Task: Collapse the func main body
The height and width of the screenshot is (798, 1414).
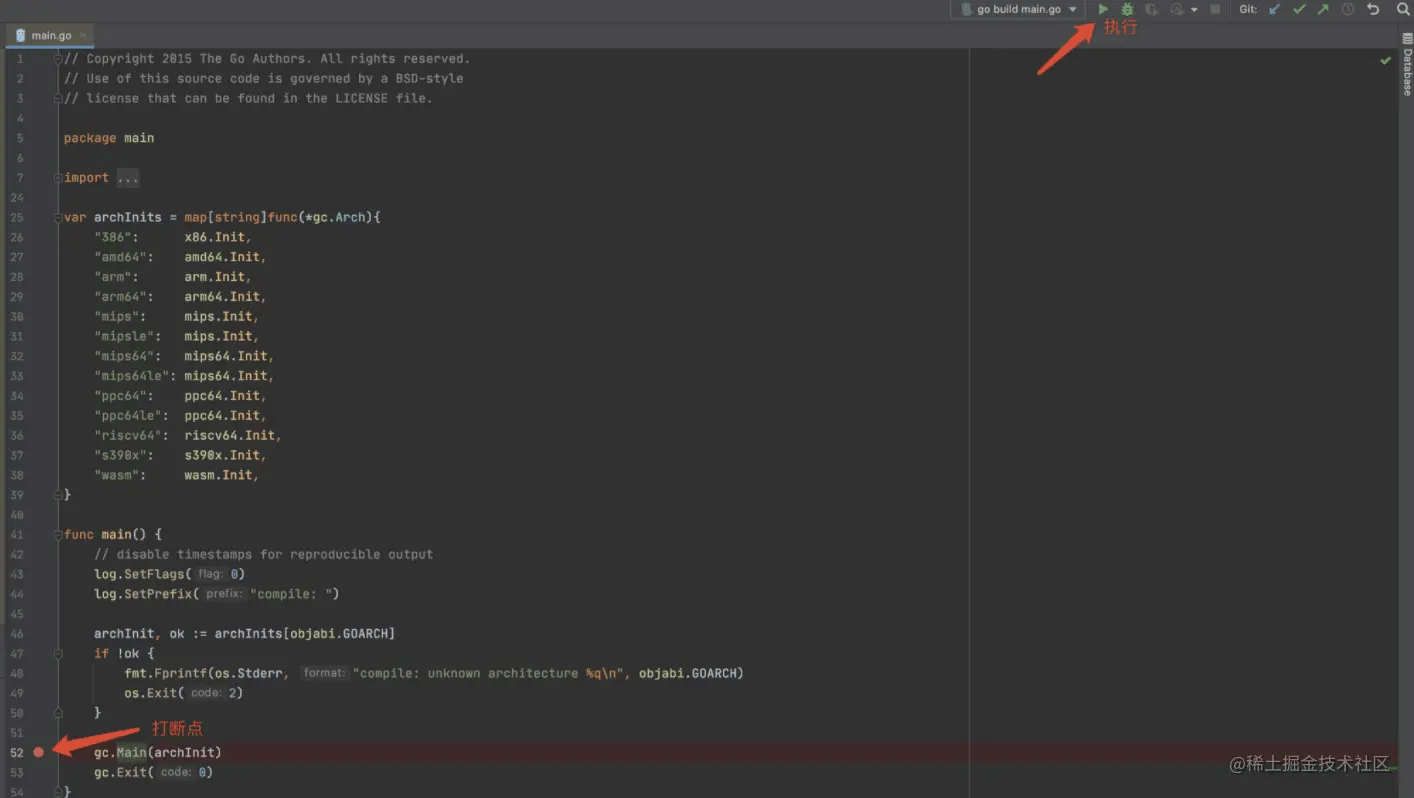Action: click(58, 534)
